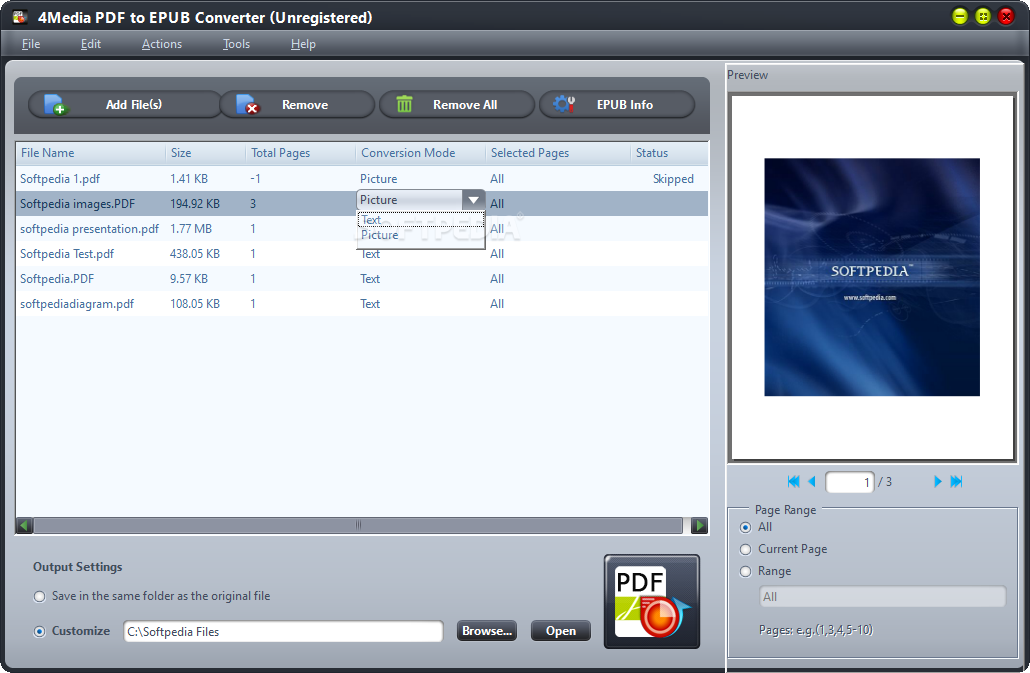Go to next preview page
The image size is (1030, 673).
pyautogui.click(x=937, y=481)
